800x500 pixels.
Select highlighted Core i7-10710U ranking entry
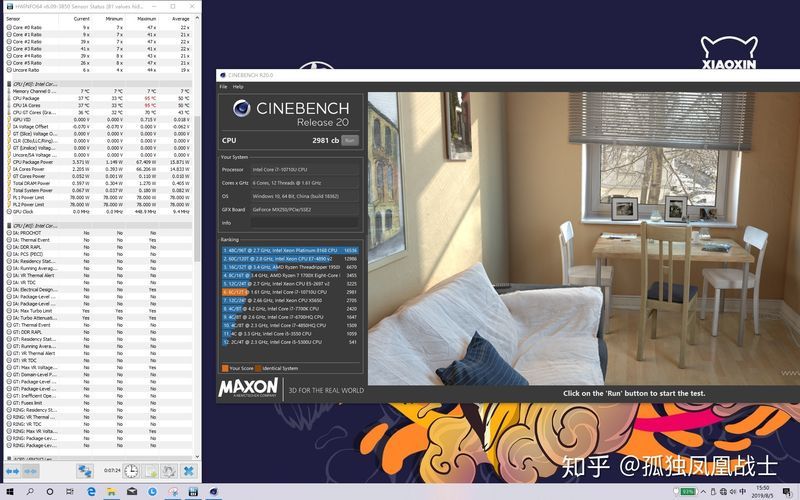[290, 292]
